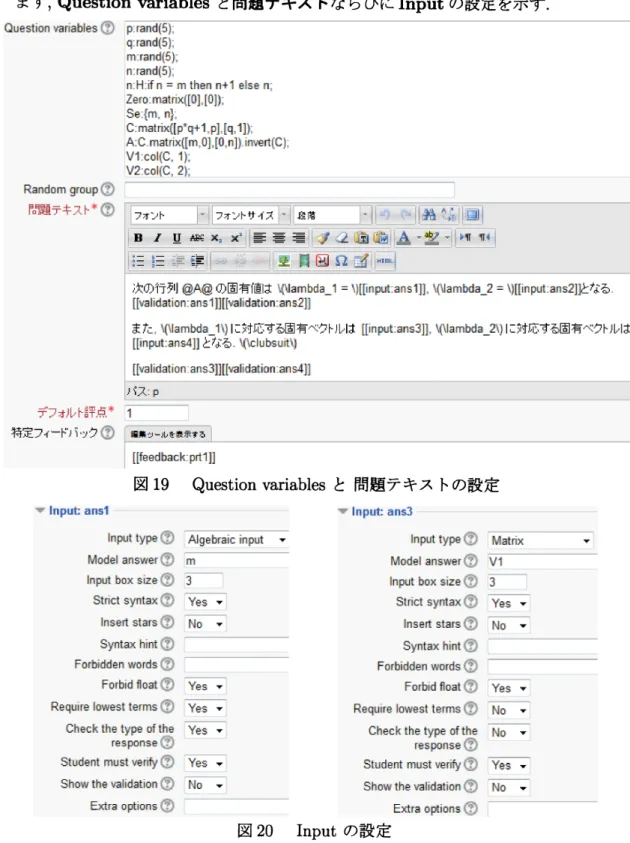
Task: Apply subscript formatting
Action: point(216,238)
